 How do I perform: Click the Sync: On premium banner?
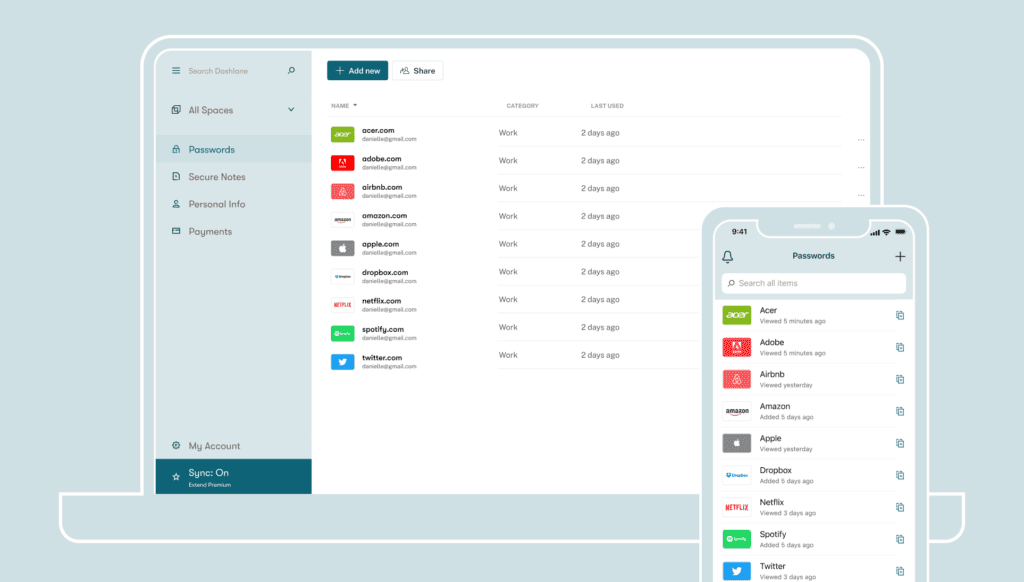pyautogui.click(x=233, y=477)
